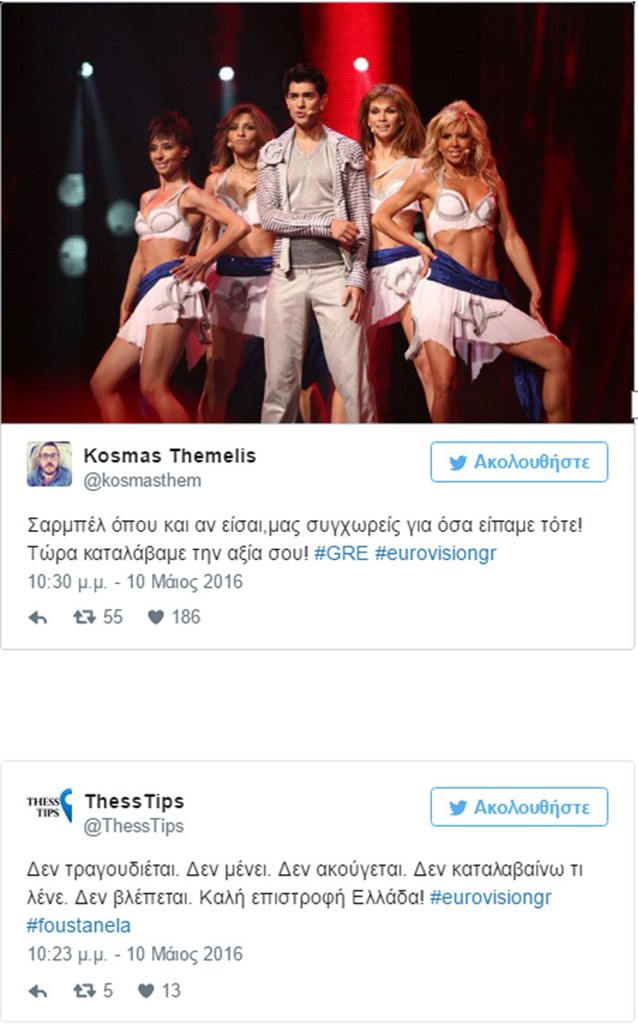Follow Kosmas Themelis with Ακολουθήστε button
This screenshot has height=1024, width=638.
pos(519,462)
